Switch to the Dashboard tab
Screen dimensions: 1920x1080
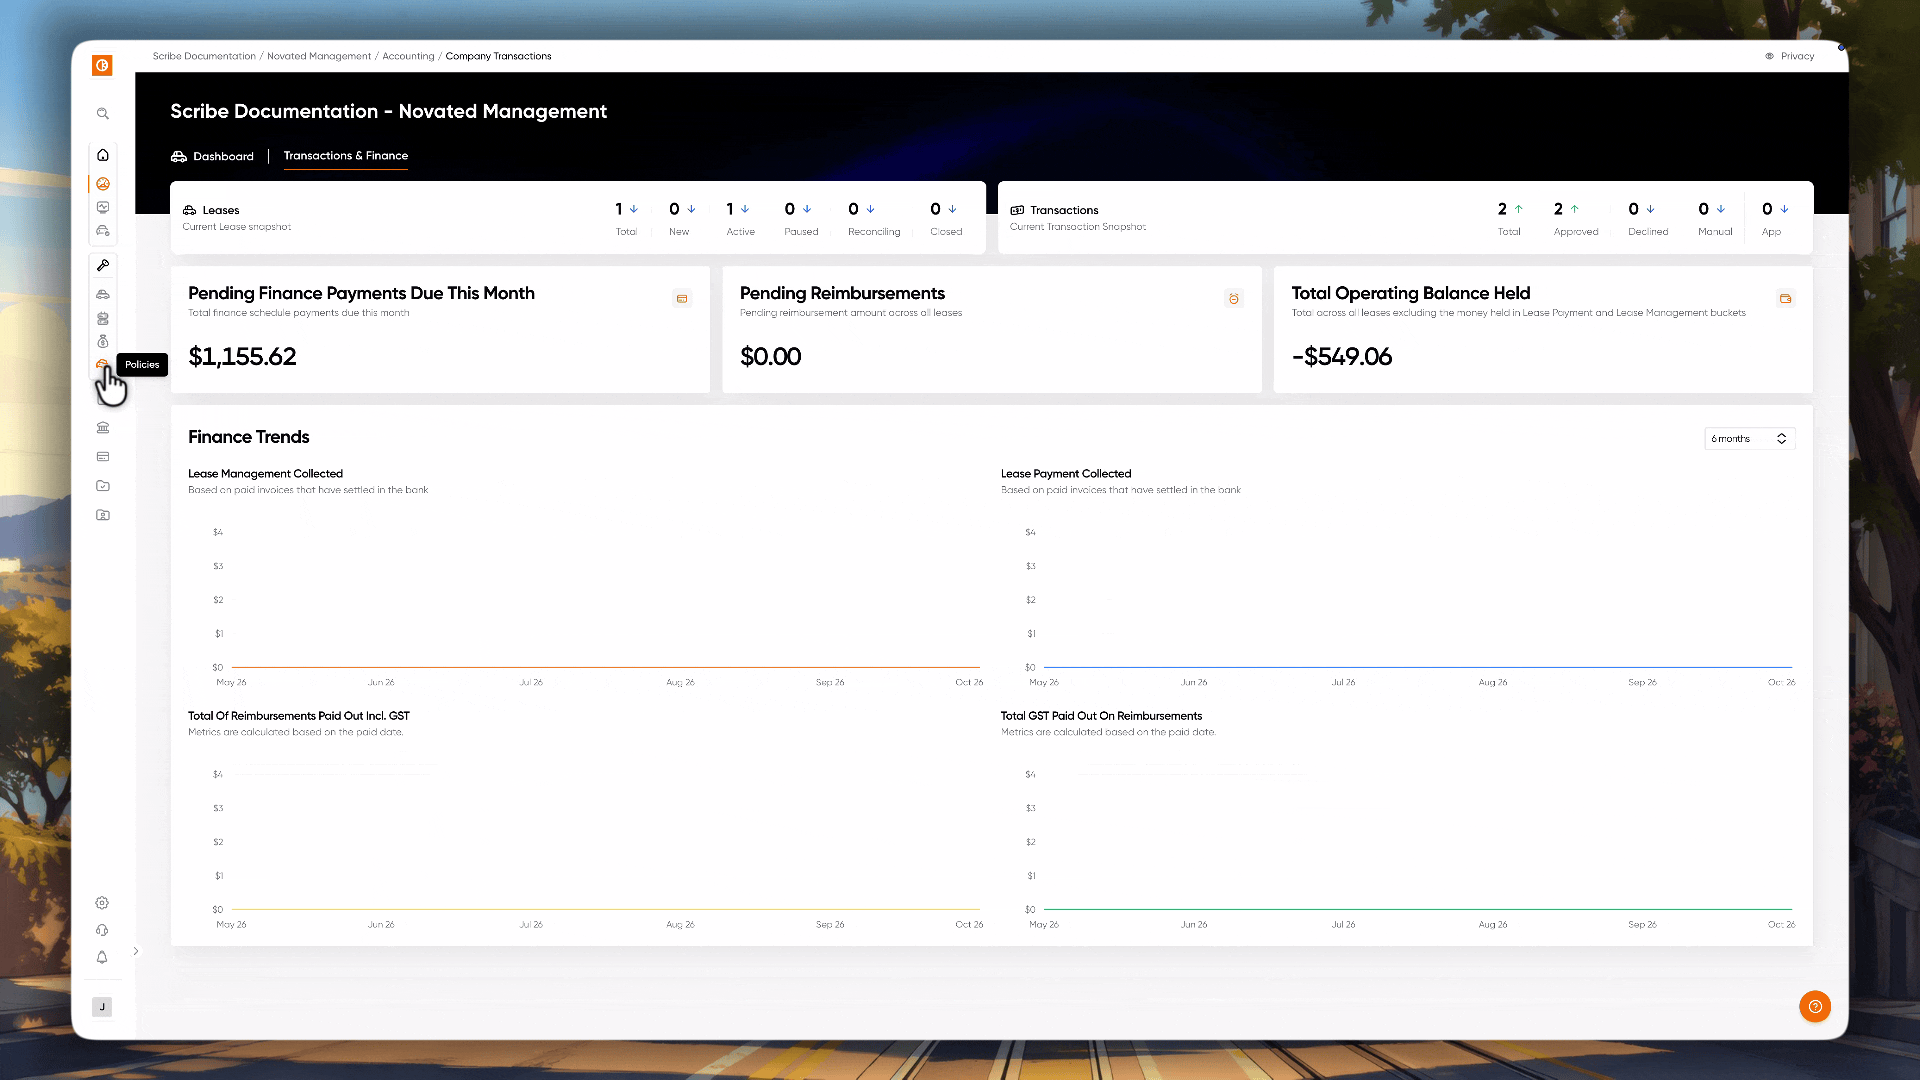pyautogui.click(x=212, y=157)
